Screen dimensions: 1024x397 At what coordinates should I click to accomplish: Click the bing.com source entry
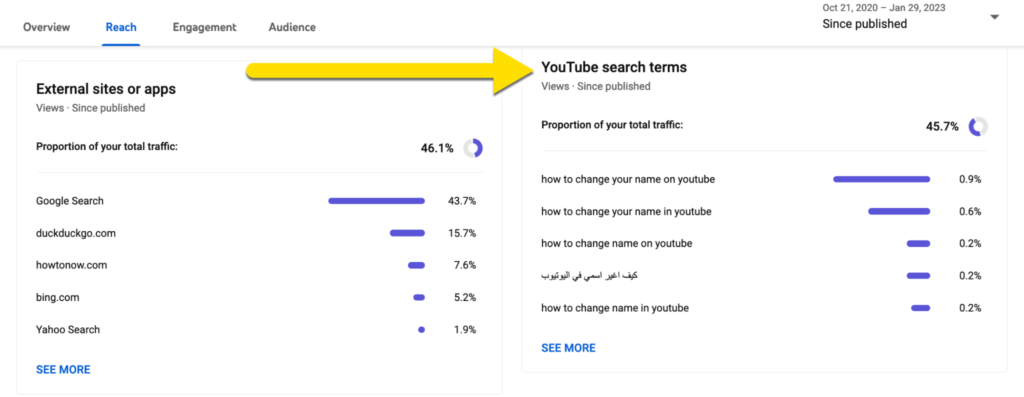click(x=57, y=297)
